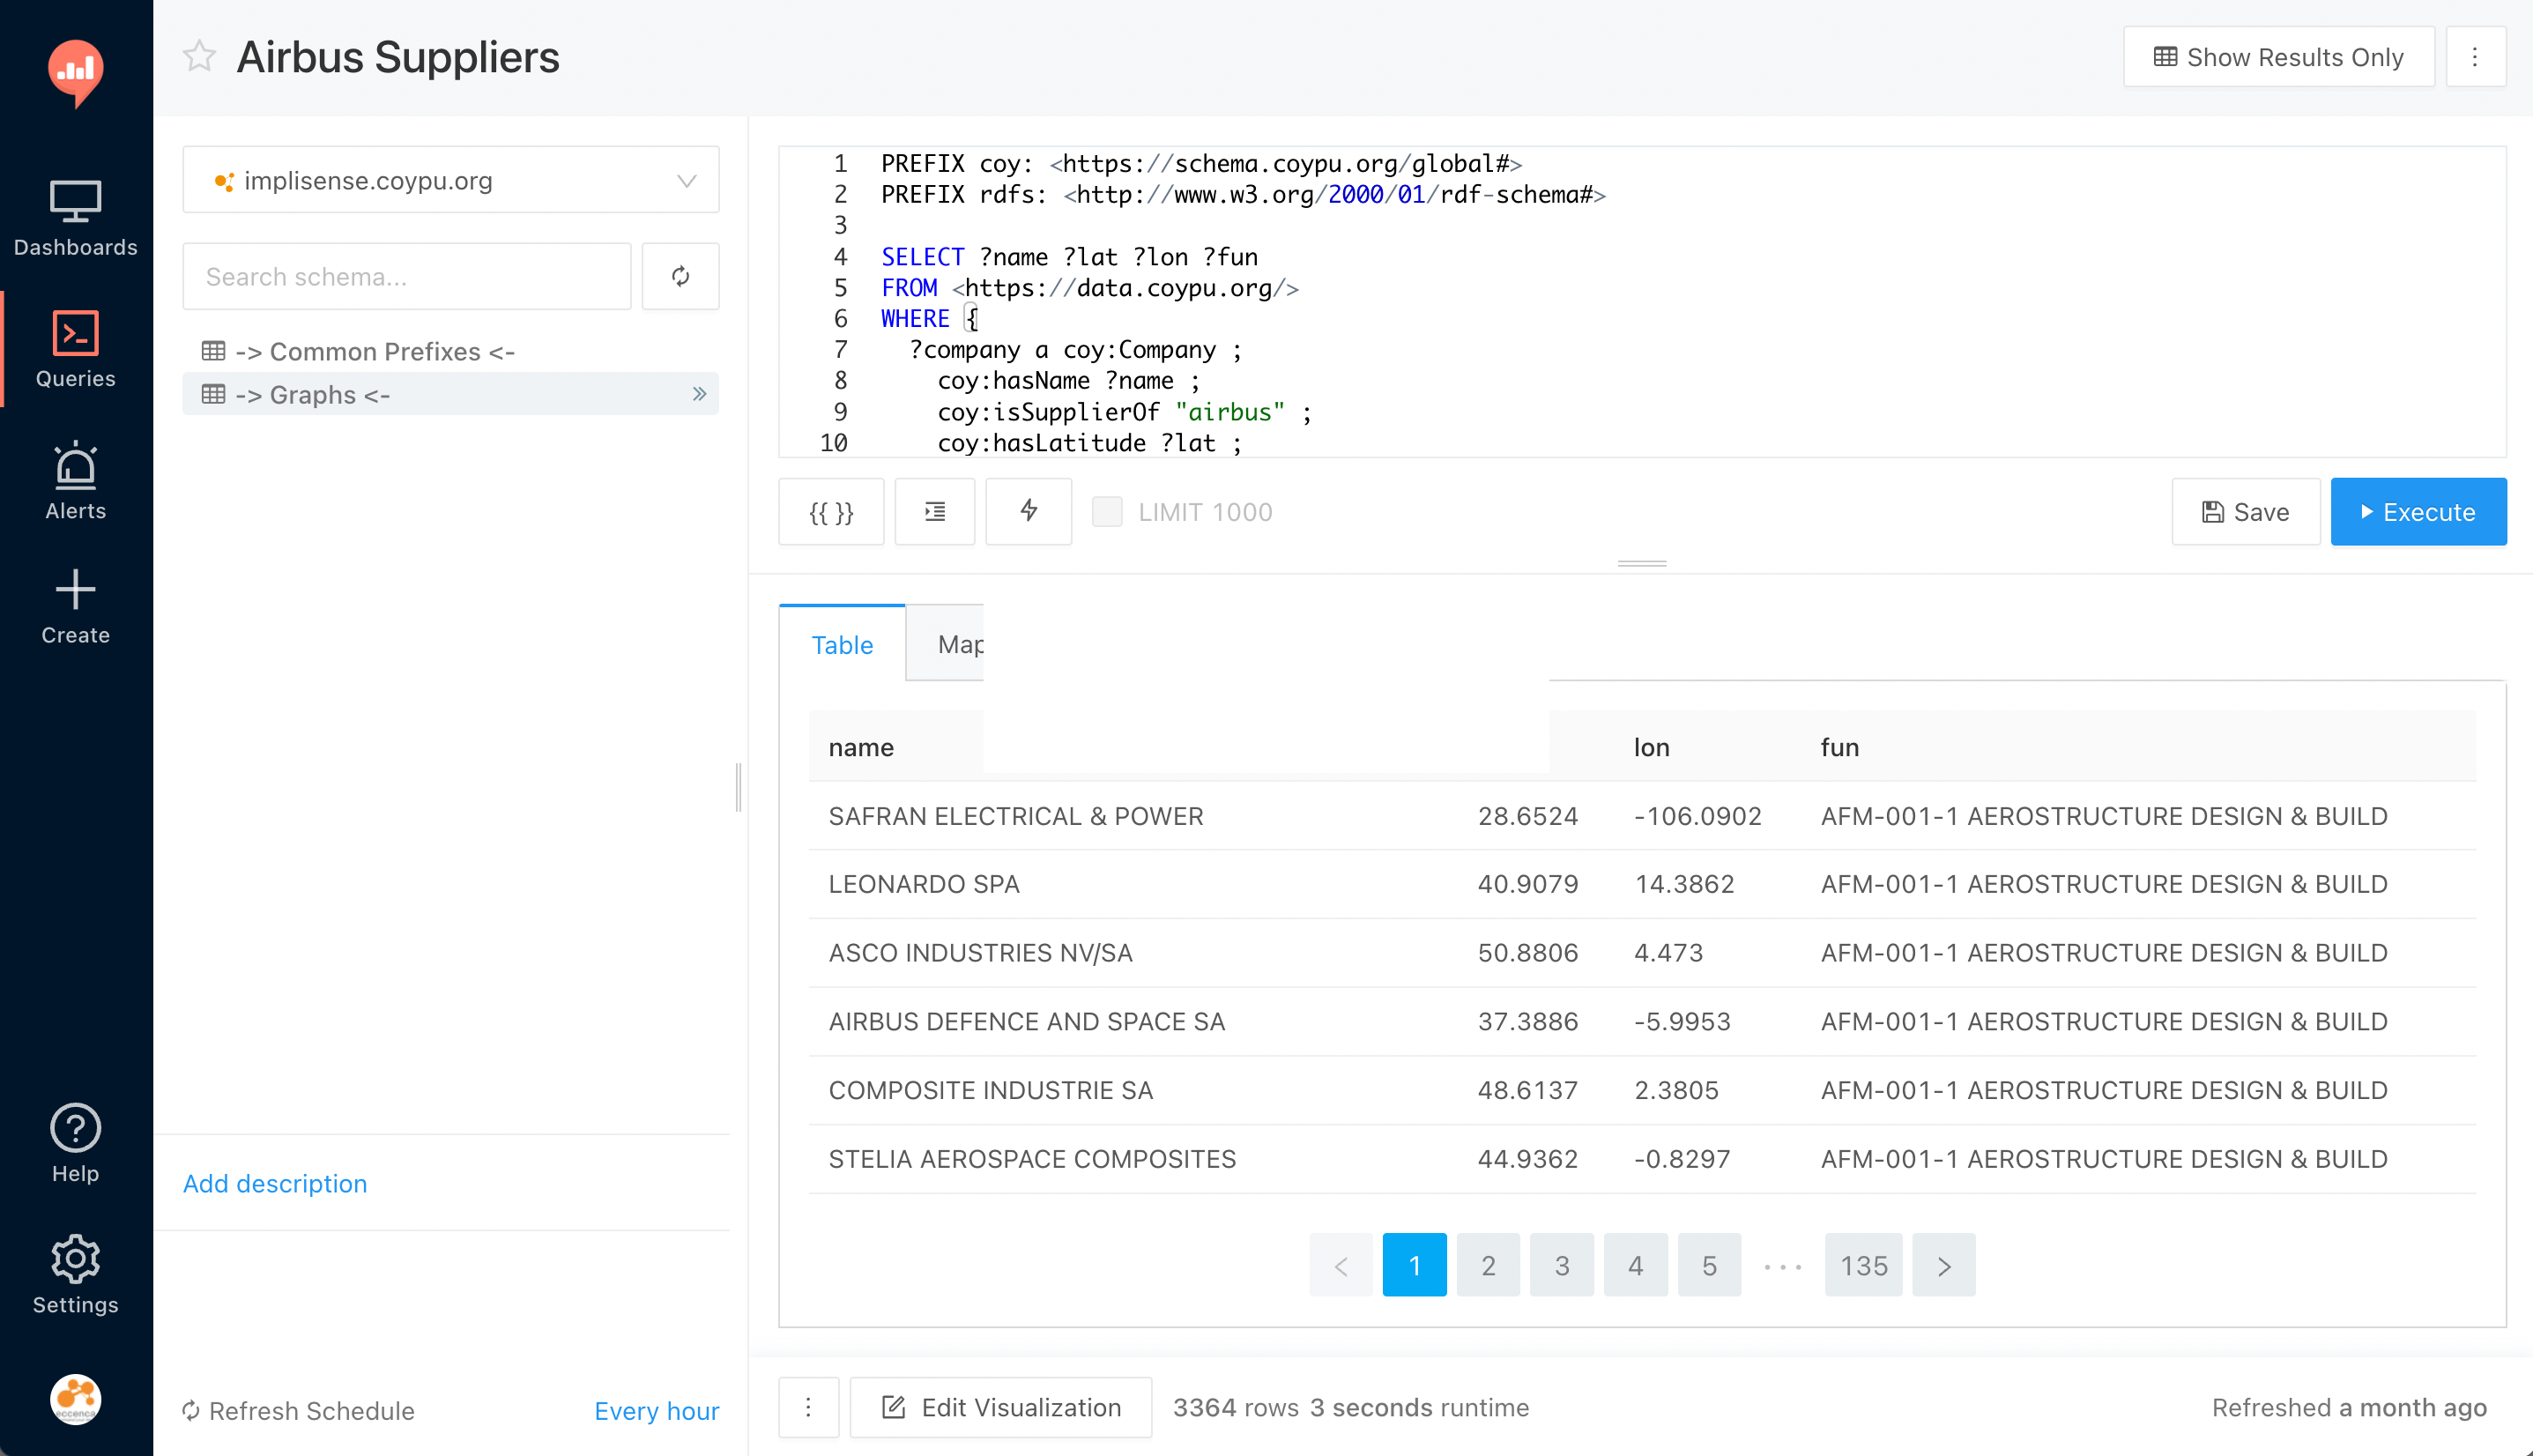Click the Settings icon in sidebar
Image resolution: width=2533 pixels, height=1456 pixels.
pyautogui.click(x=77, y=1259)
